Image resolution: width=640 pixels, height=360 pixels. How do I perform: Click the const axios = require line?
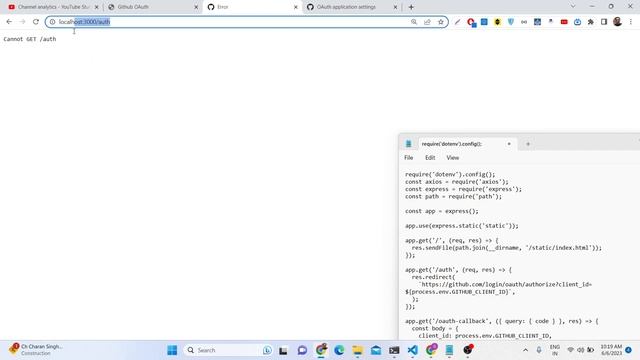pos(457,182)
